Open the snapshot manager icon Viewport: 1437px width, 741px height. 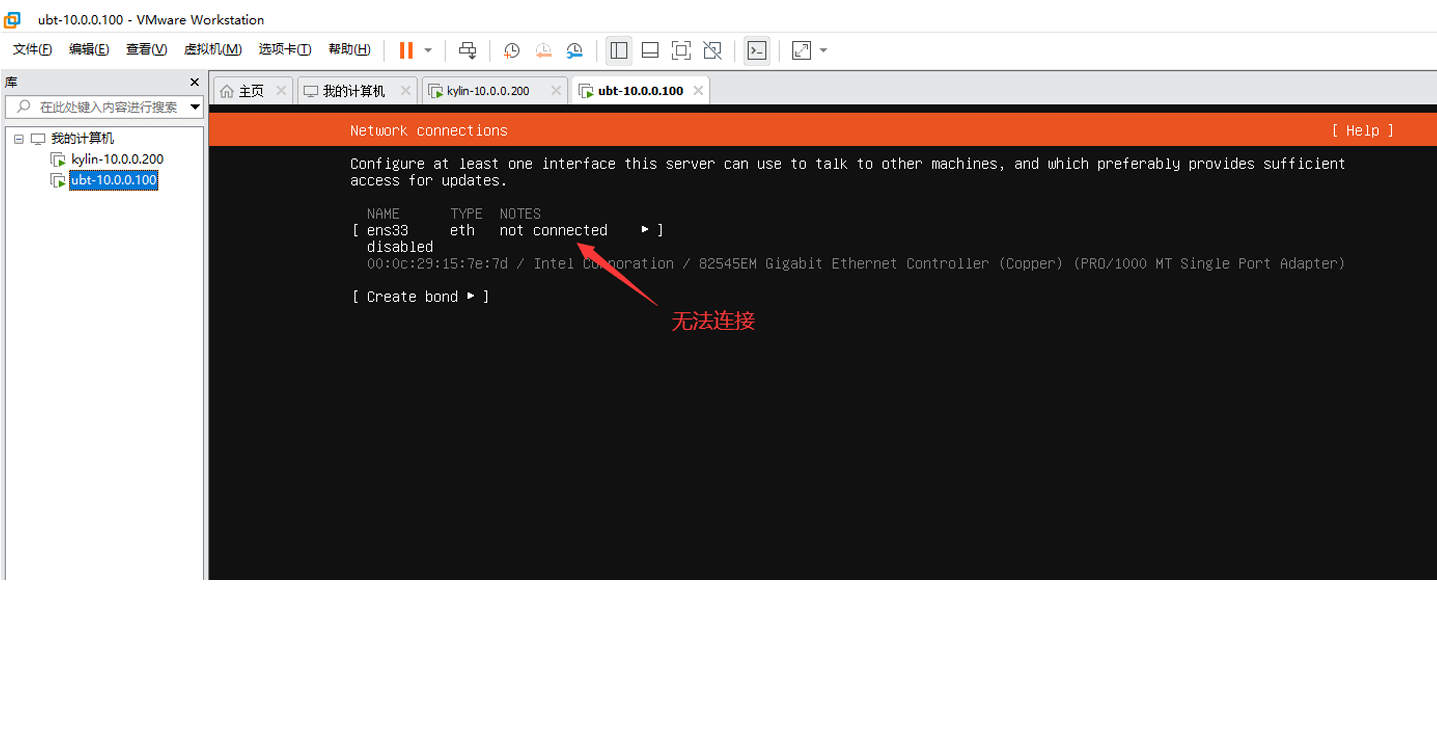(x=574, y=50)
